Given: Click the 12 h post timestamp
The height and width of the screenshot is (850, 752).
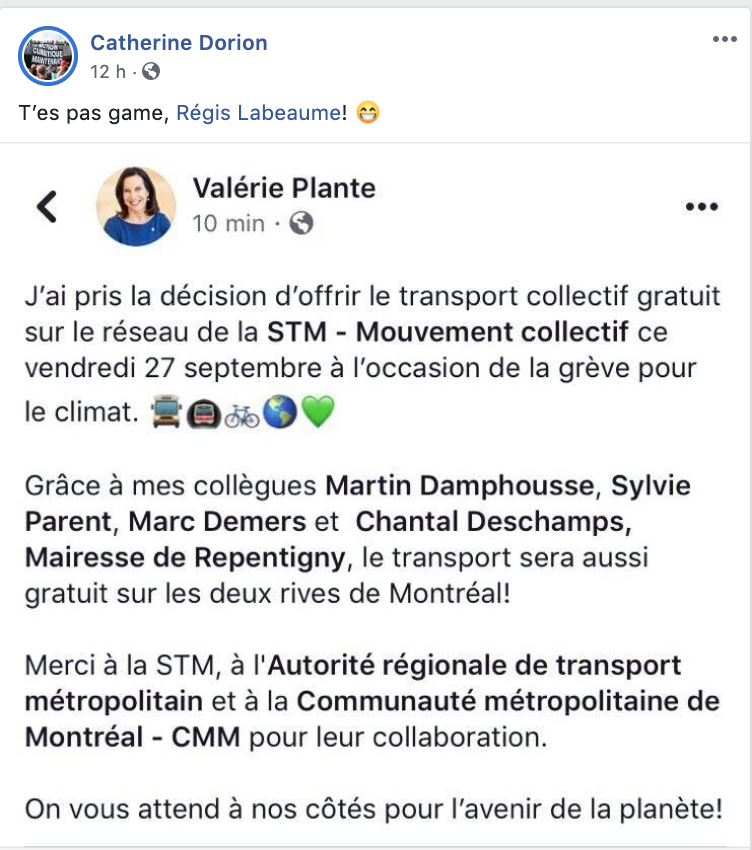Looking at the screenshot, I should coord(108,72).
